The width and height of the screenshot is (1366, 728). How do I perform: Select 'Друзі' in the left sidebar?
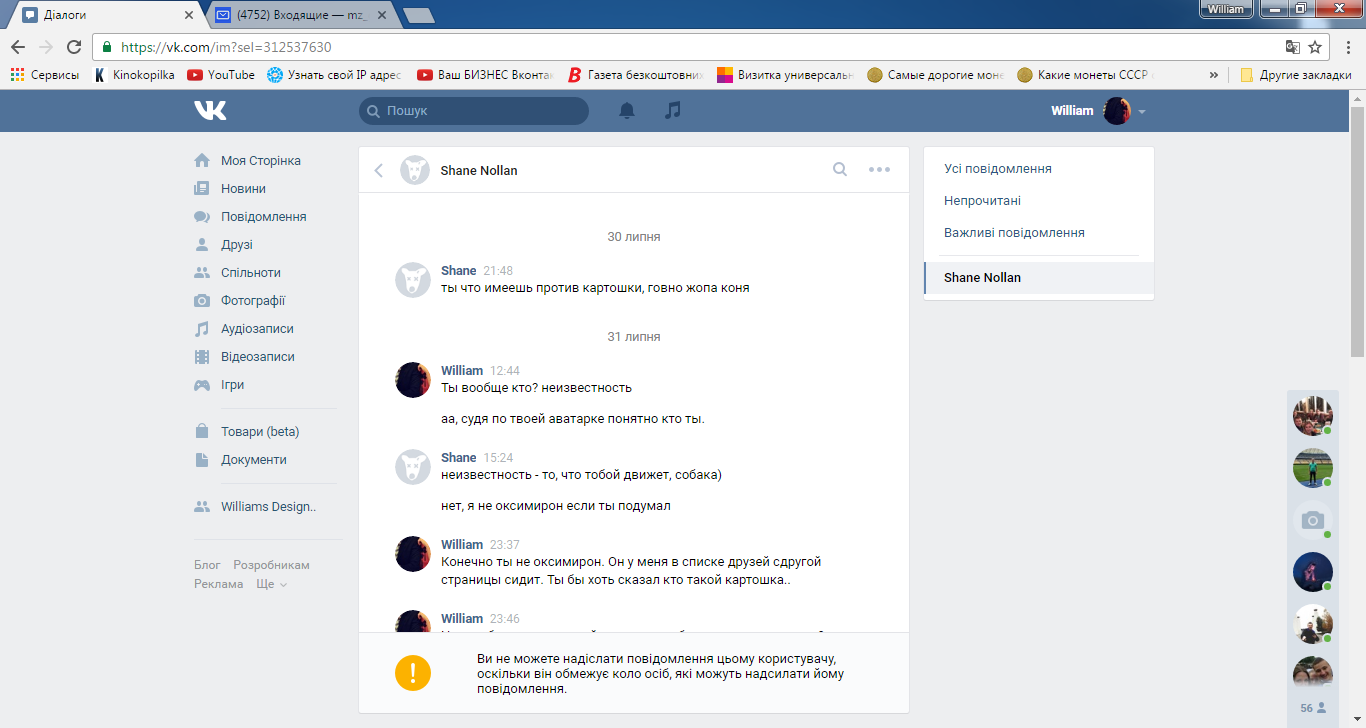pos(237,245)
